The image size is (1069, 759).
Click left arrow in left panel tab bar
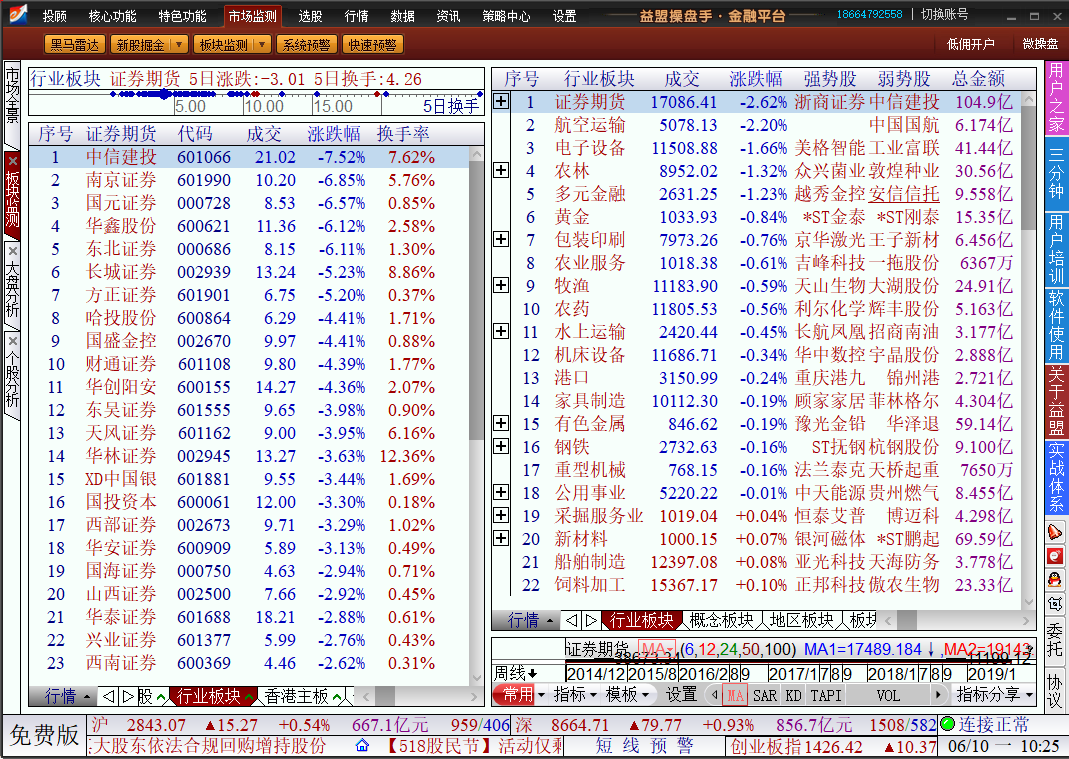108,696
